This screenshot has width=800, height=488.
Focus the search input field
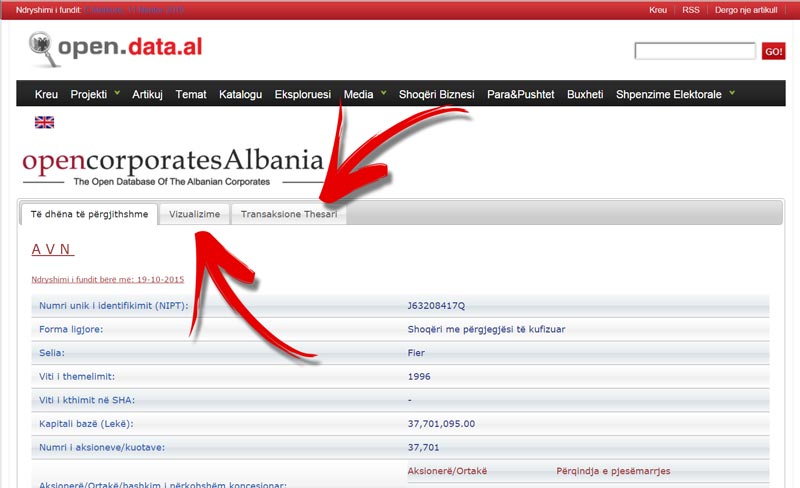[695, 51]
